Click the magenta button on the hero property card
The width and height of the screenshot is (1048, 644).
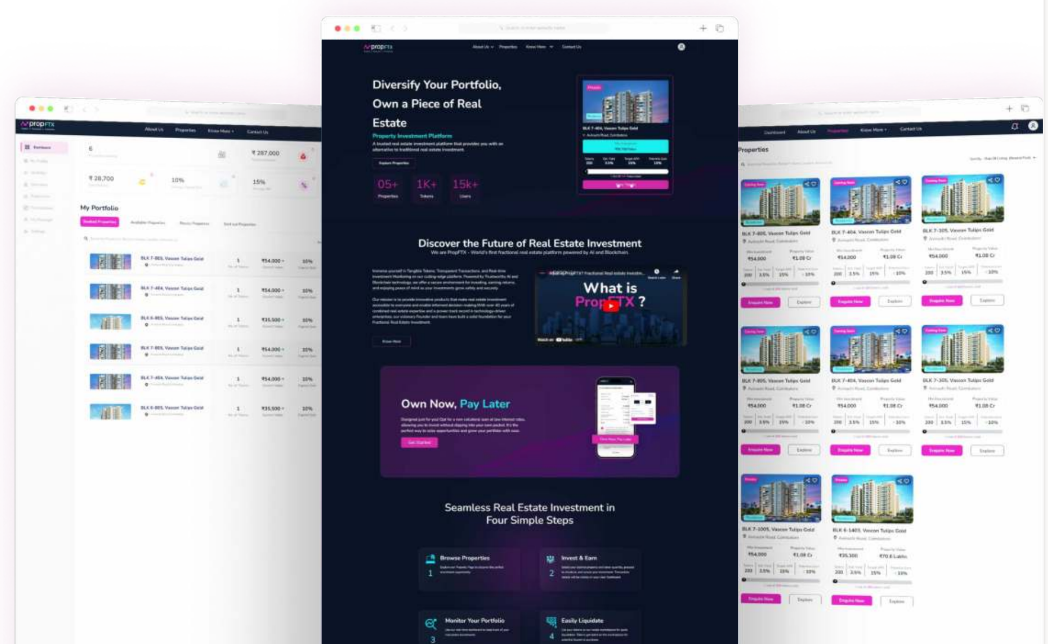(x=625, y=185)
